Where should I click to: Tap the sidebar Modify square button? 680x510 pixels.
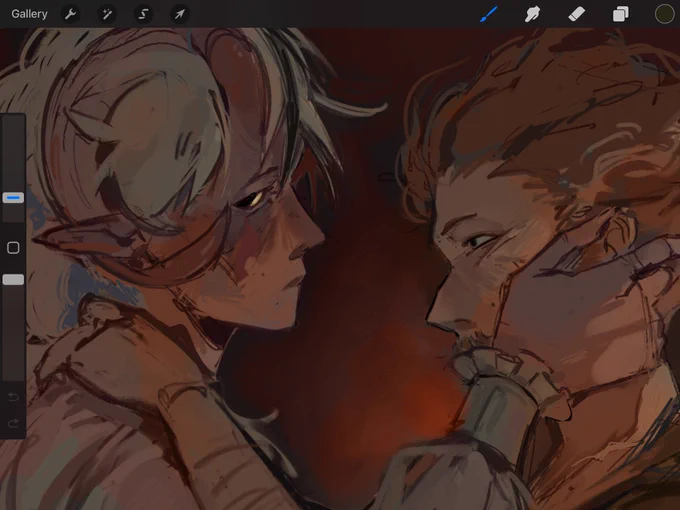click(13, 248)
